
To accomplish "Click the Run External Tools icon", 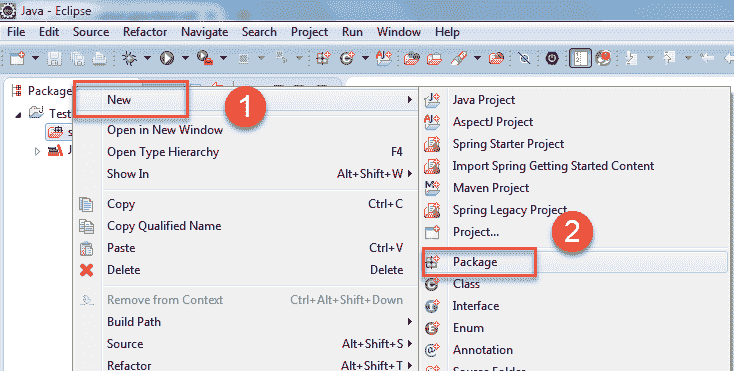I will pos(205,58).
